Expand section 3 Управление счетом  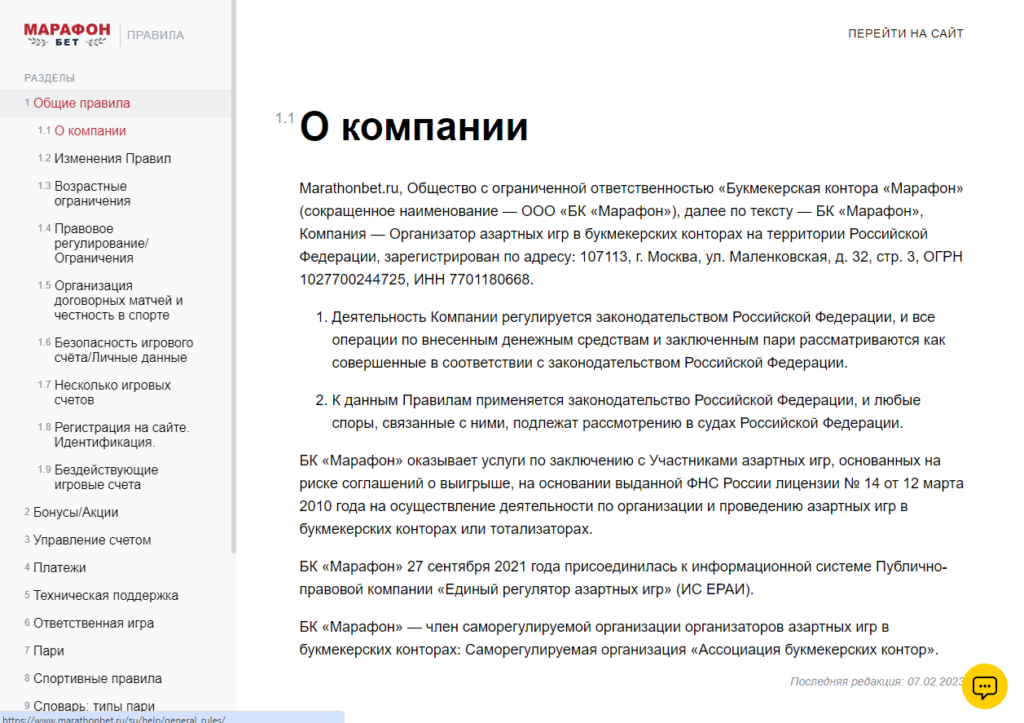(92, 540)
